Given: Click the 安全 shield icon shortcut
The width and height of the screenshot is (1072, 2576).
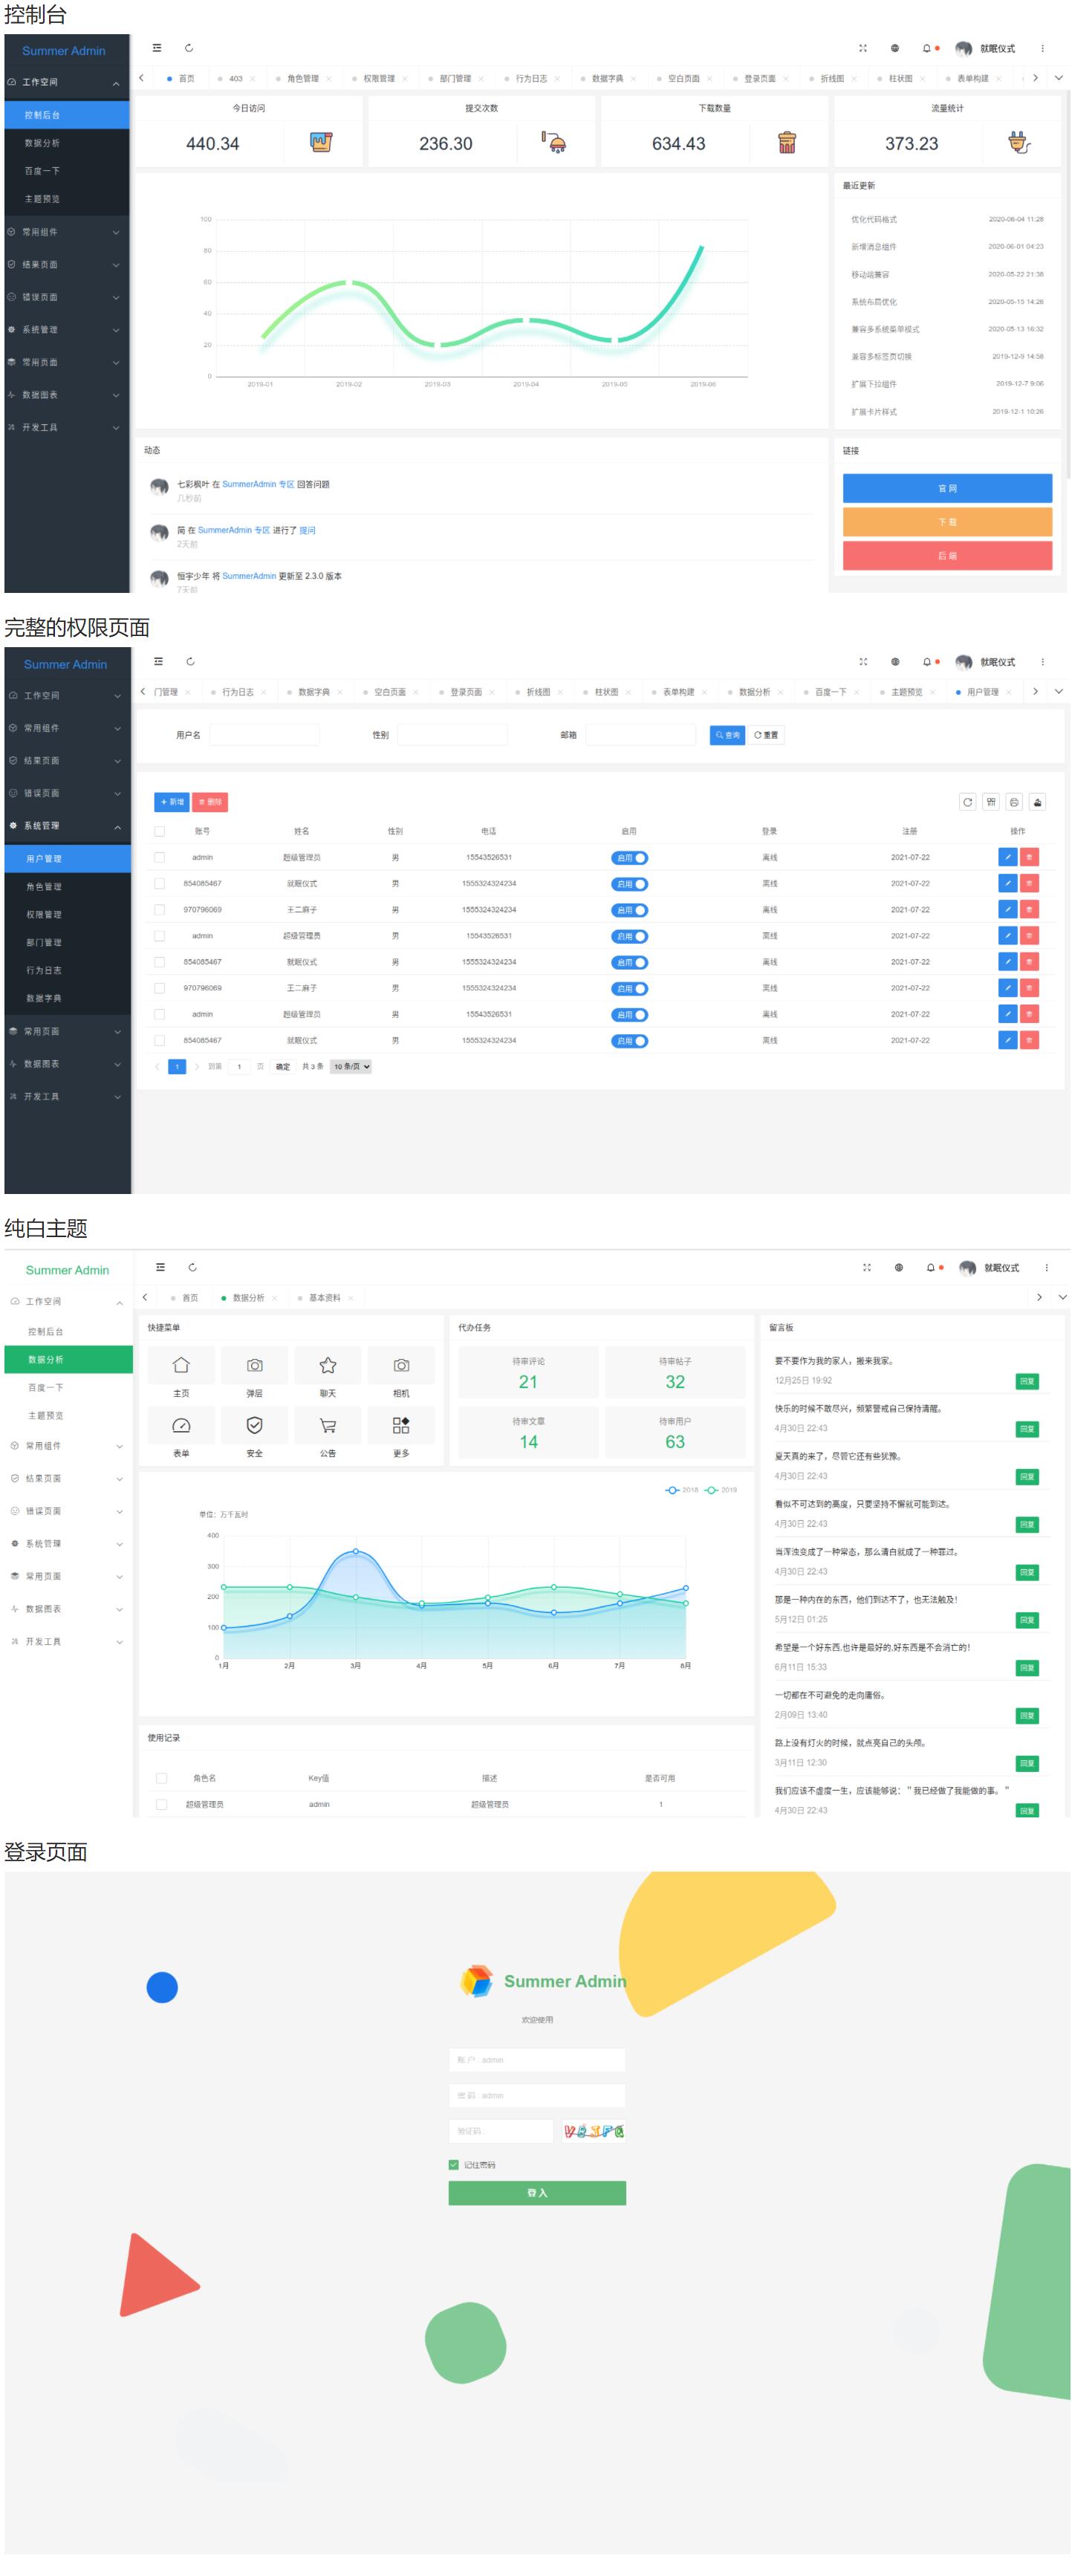Looking at the screenshot, I should (254, 1426).
